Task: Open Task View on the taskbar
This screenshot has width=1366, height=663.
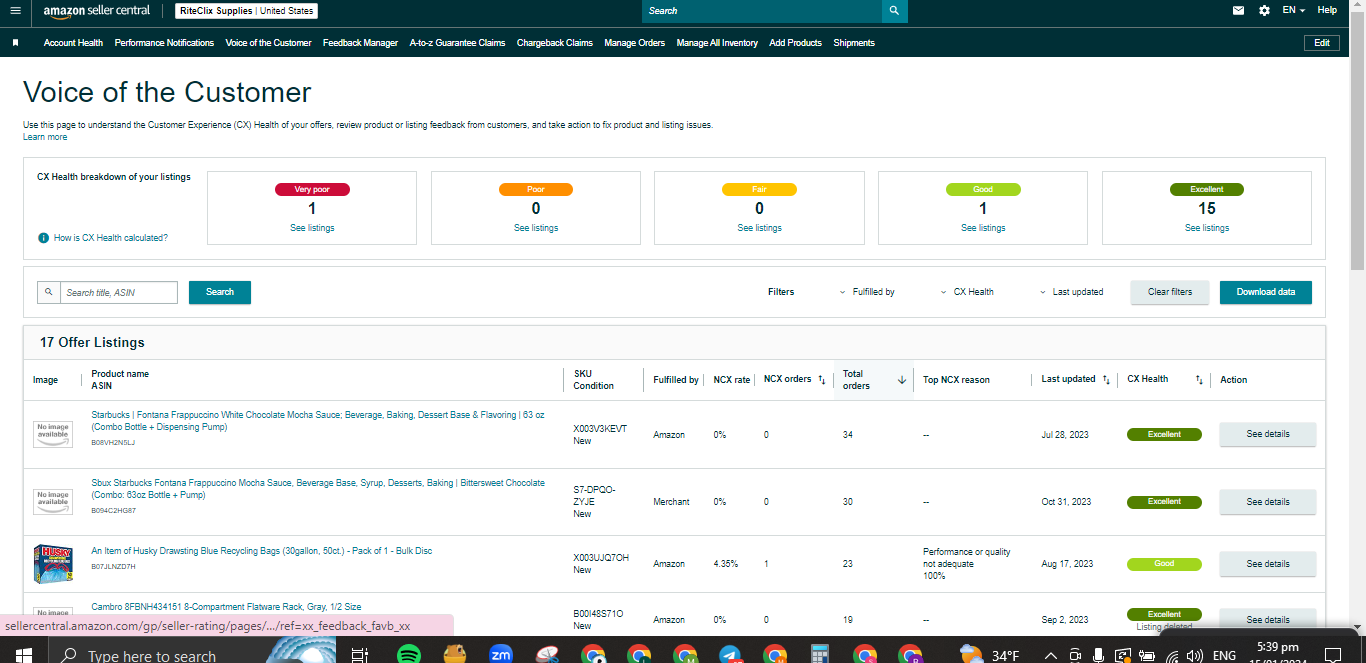Action: coord(360,655)
